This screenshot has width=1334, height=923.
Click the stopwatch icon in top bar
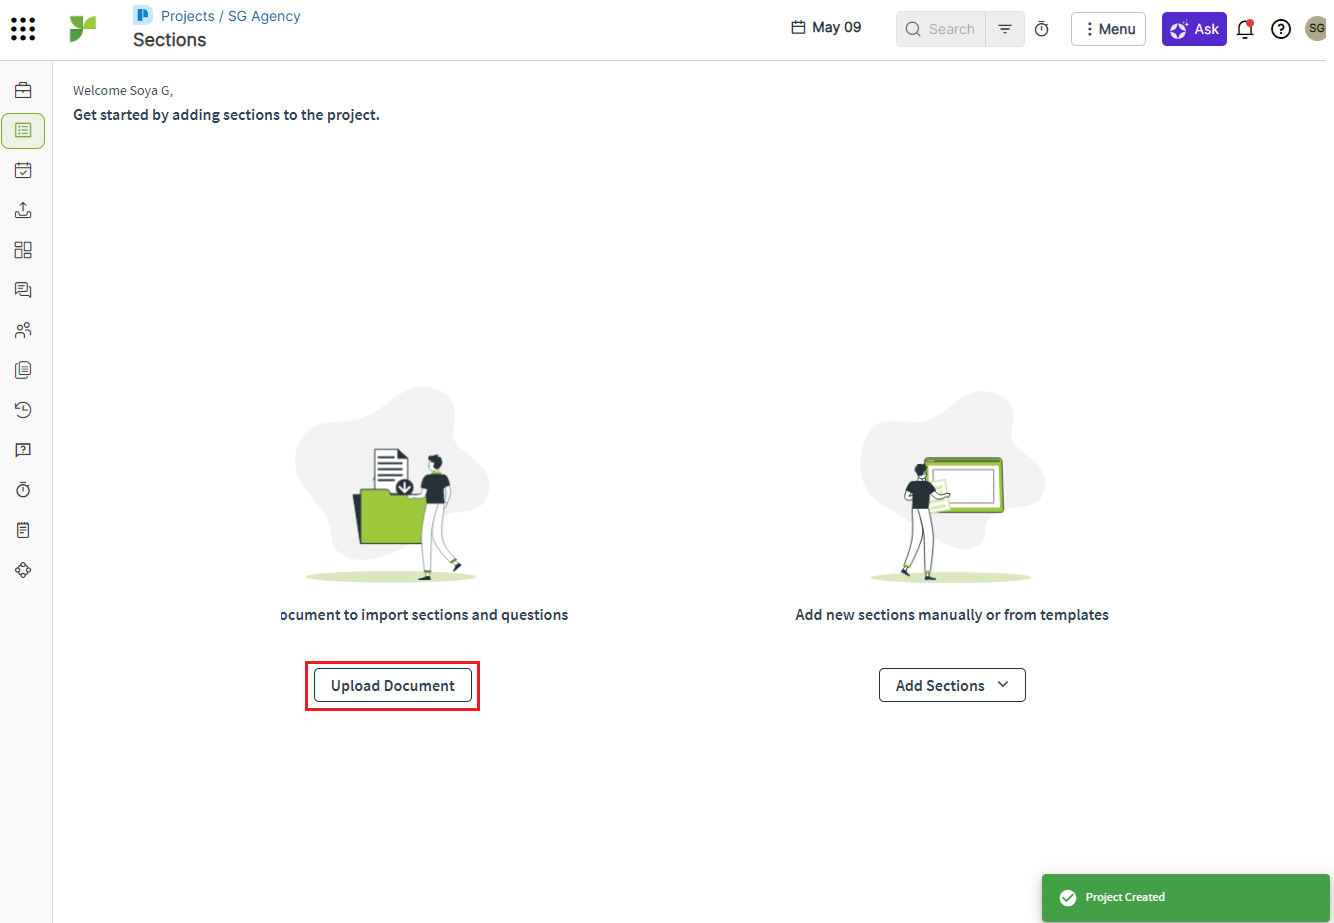pyautogui.click(x=1041, y=29)
